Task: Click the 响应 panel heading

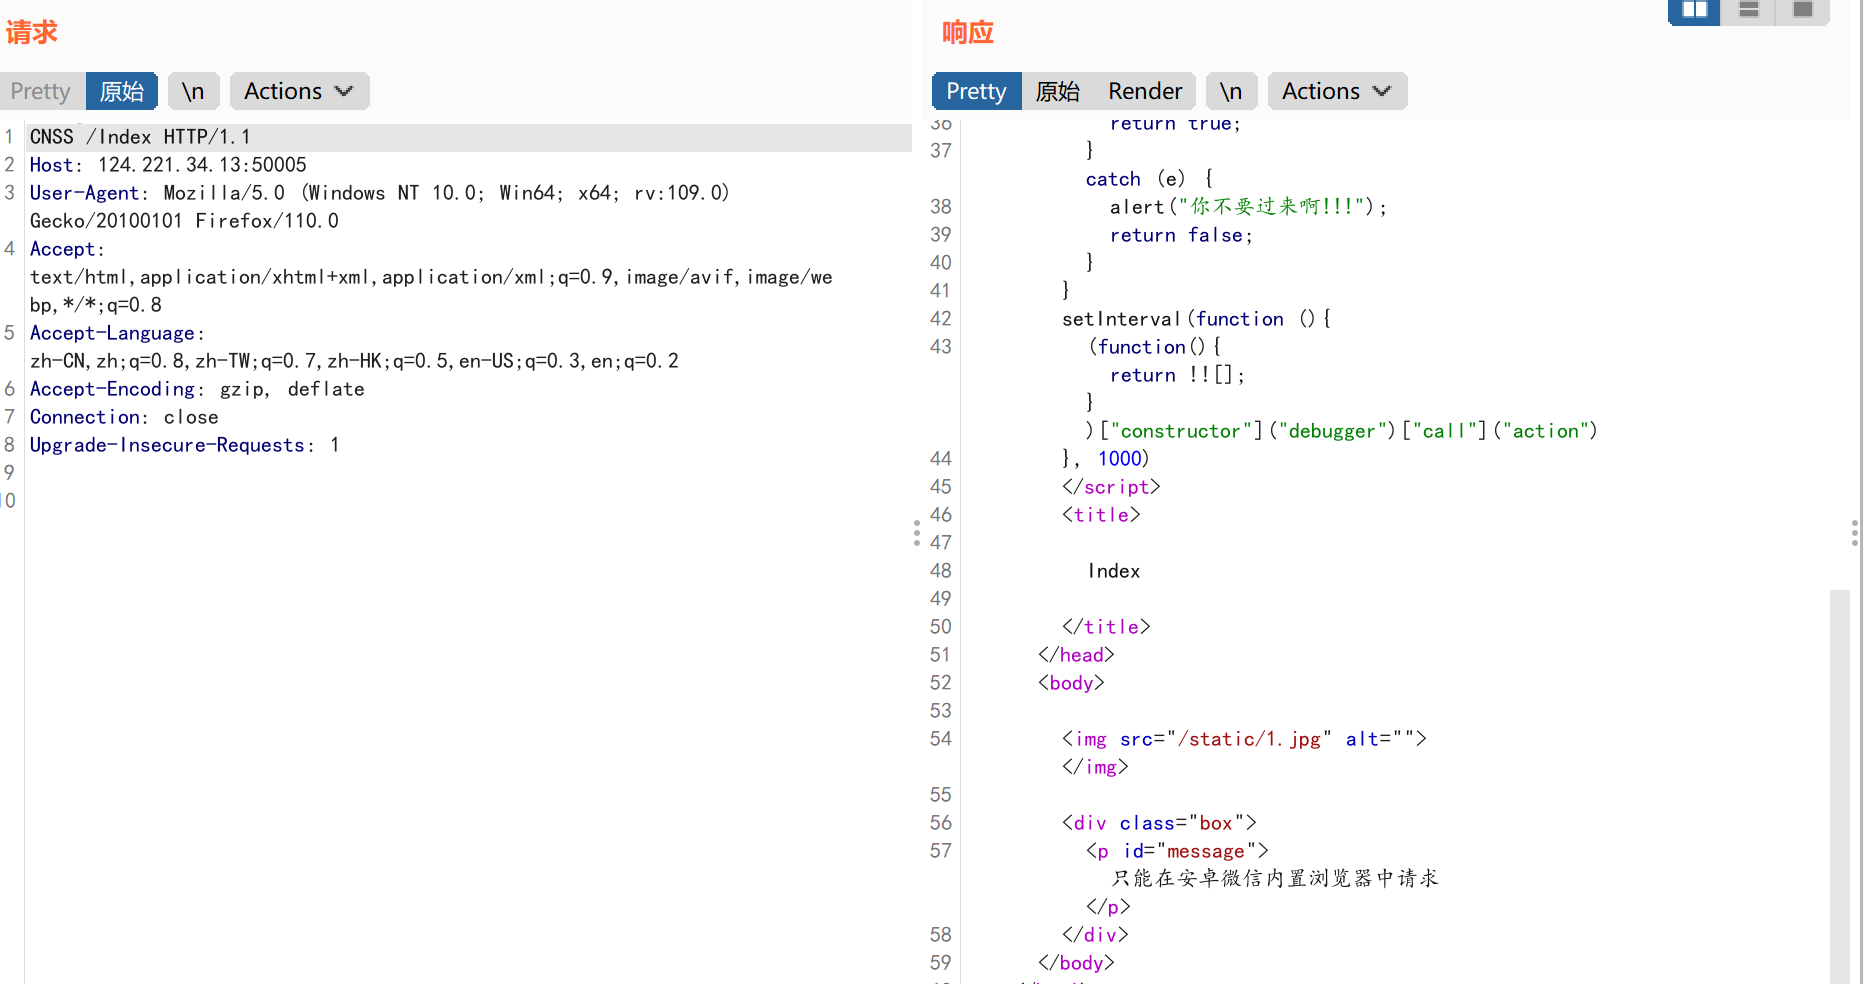Action: pyautogui.click(x=968, y=33)
